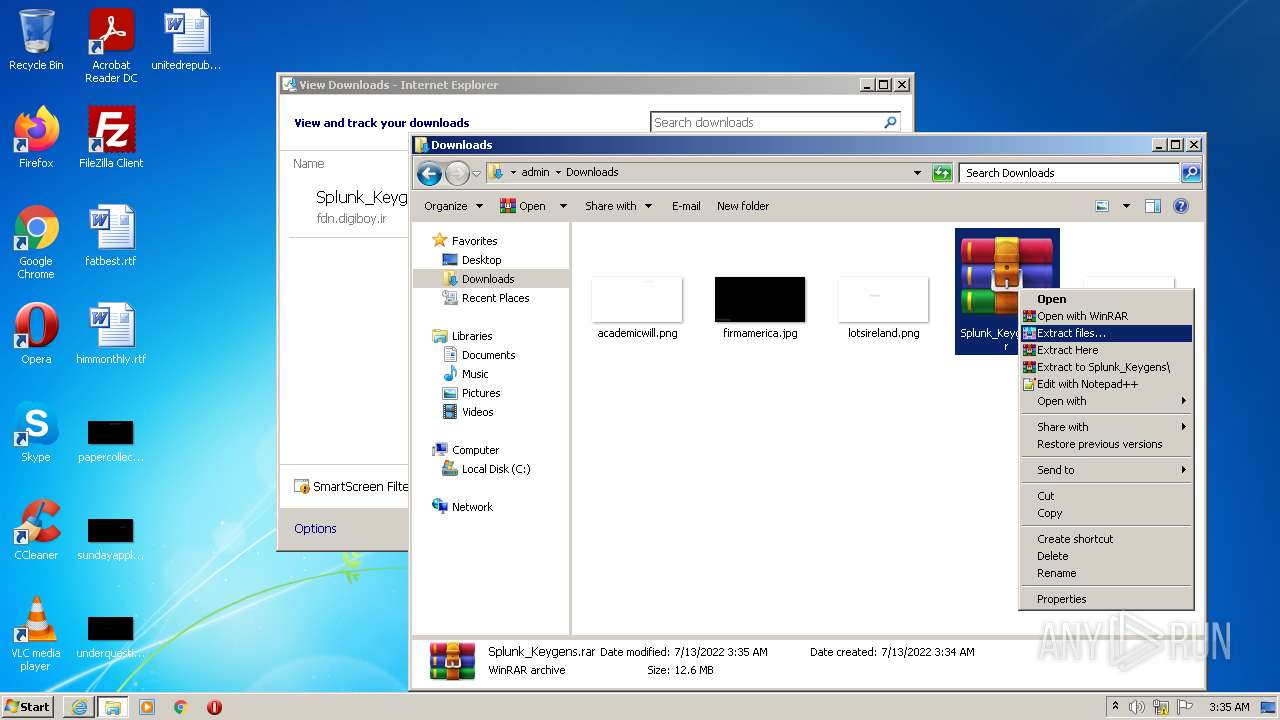Image resolution: width=1280 pixels, height=720 pixels.
Task: Toggle the preview pane button
Action: [x=1152, y=206]
